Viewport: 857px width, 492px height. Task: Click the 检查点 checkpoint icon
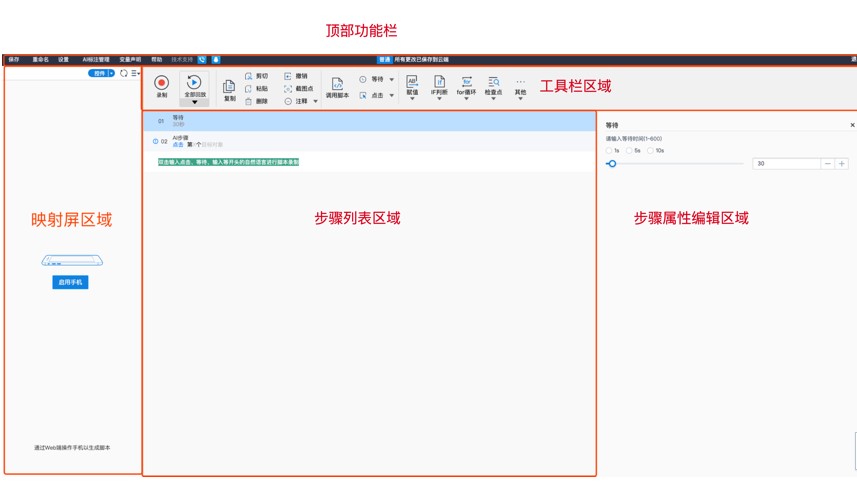(493, 81)
